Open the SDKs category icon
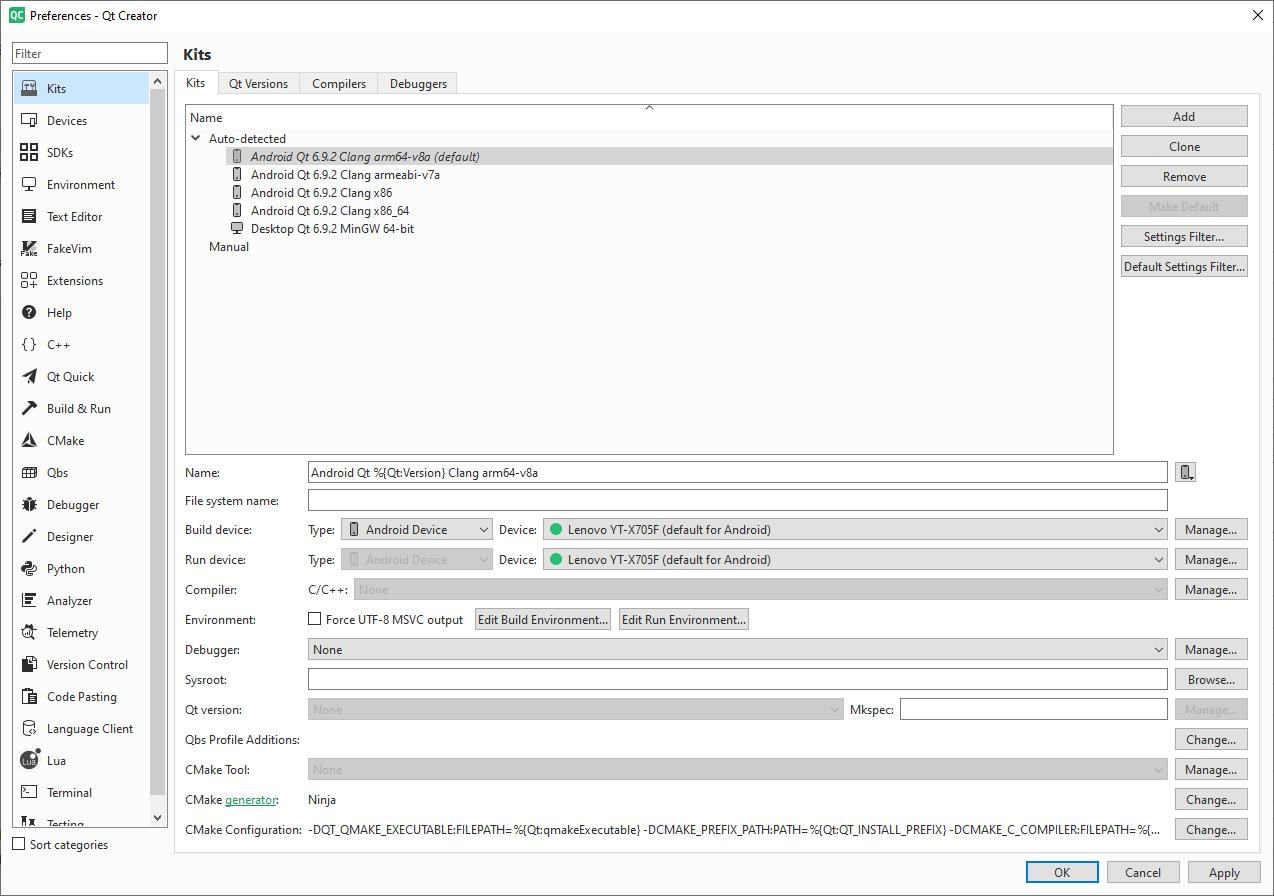1274x896 pixels. pyautogui.click(x=29, y=153)
